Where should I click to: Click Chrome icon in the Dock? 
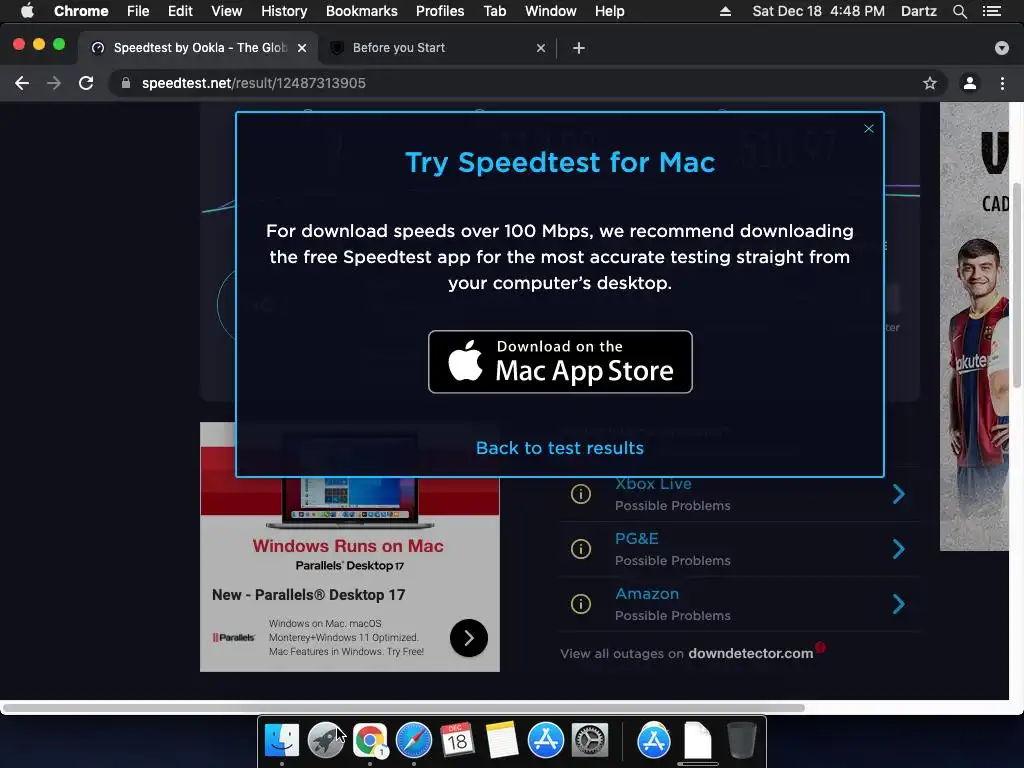pos(370,740)
